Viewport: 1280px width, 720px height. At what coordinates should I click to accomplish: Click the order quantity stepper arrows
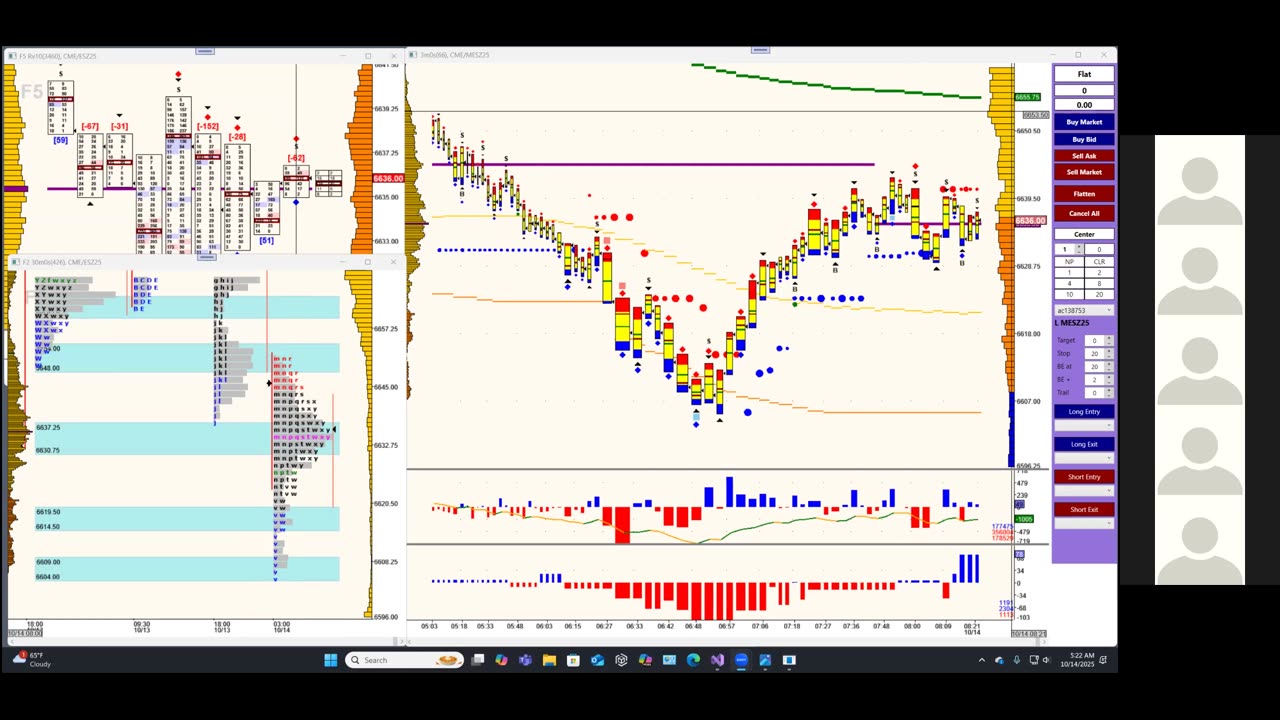(x=1078, y=249)
